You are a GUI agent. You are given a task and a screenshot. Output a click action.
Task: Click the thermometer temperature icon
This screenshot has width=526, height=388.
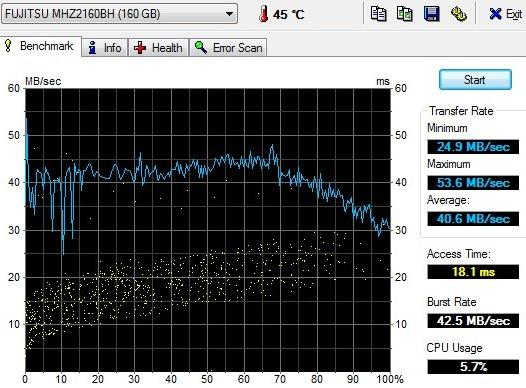(x=263, y=14)
